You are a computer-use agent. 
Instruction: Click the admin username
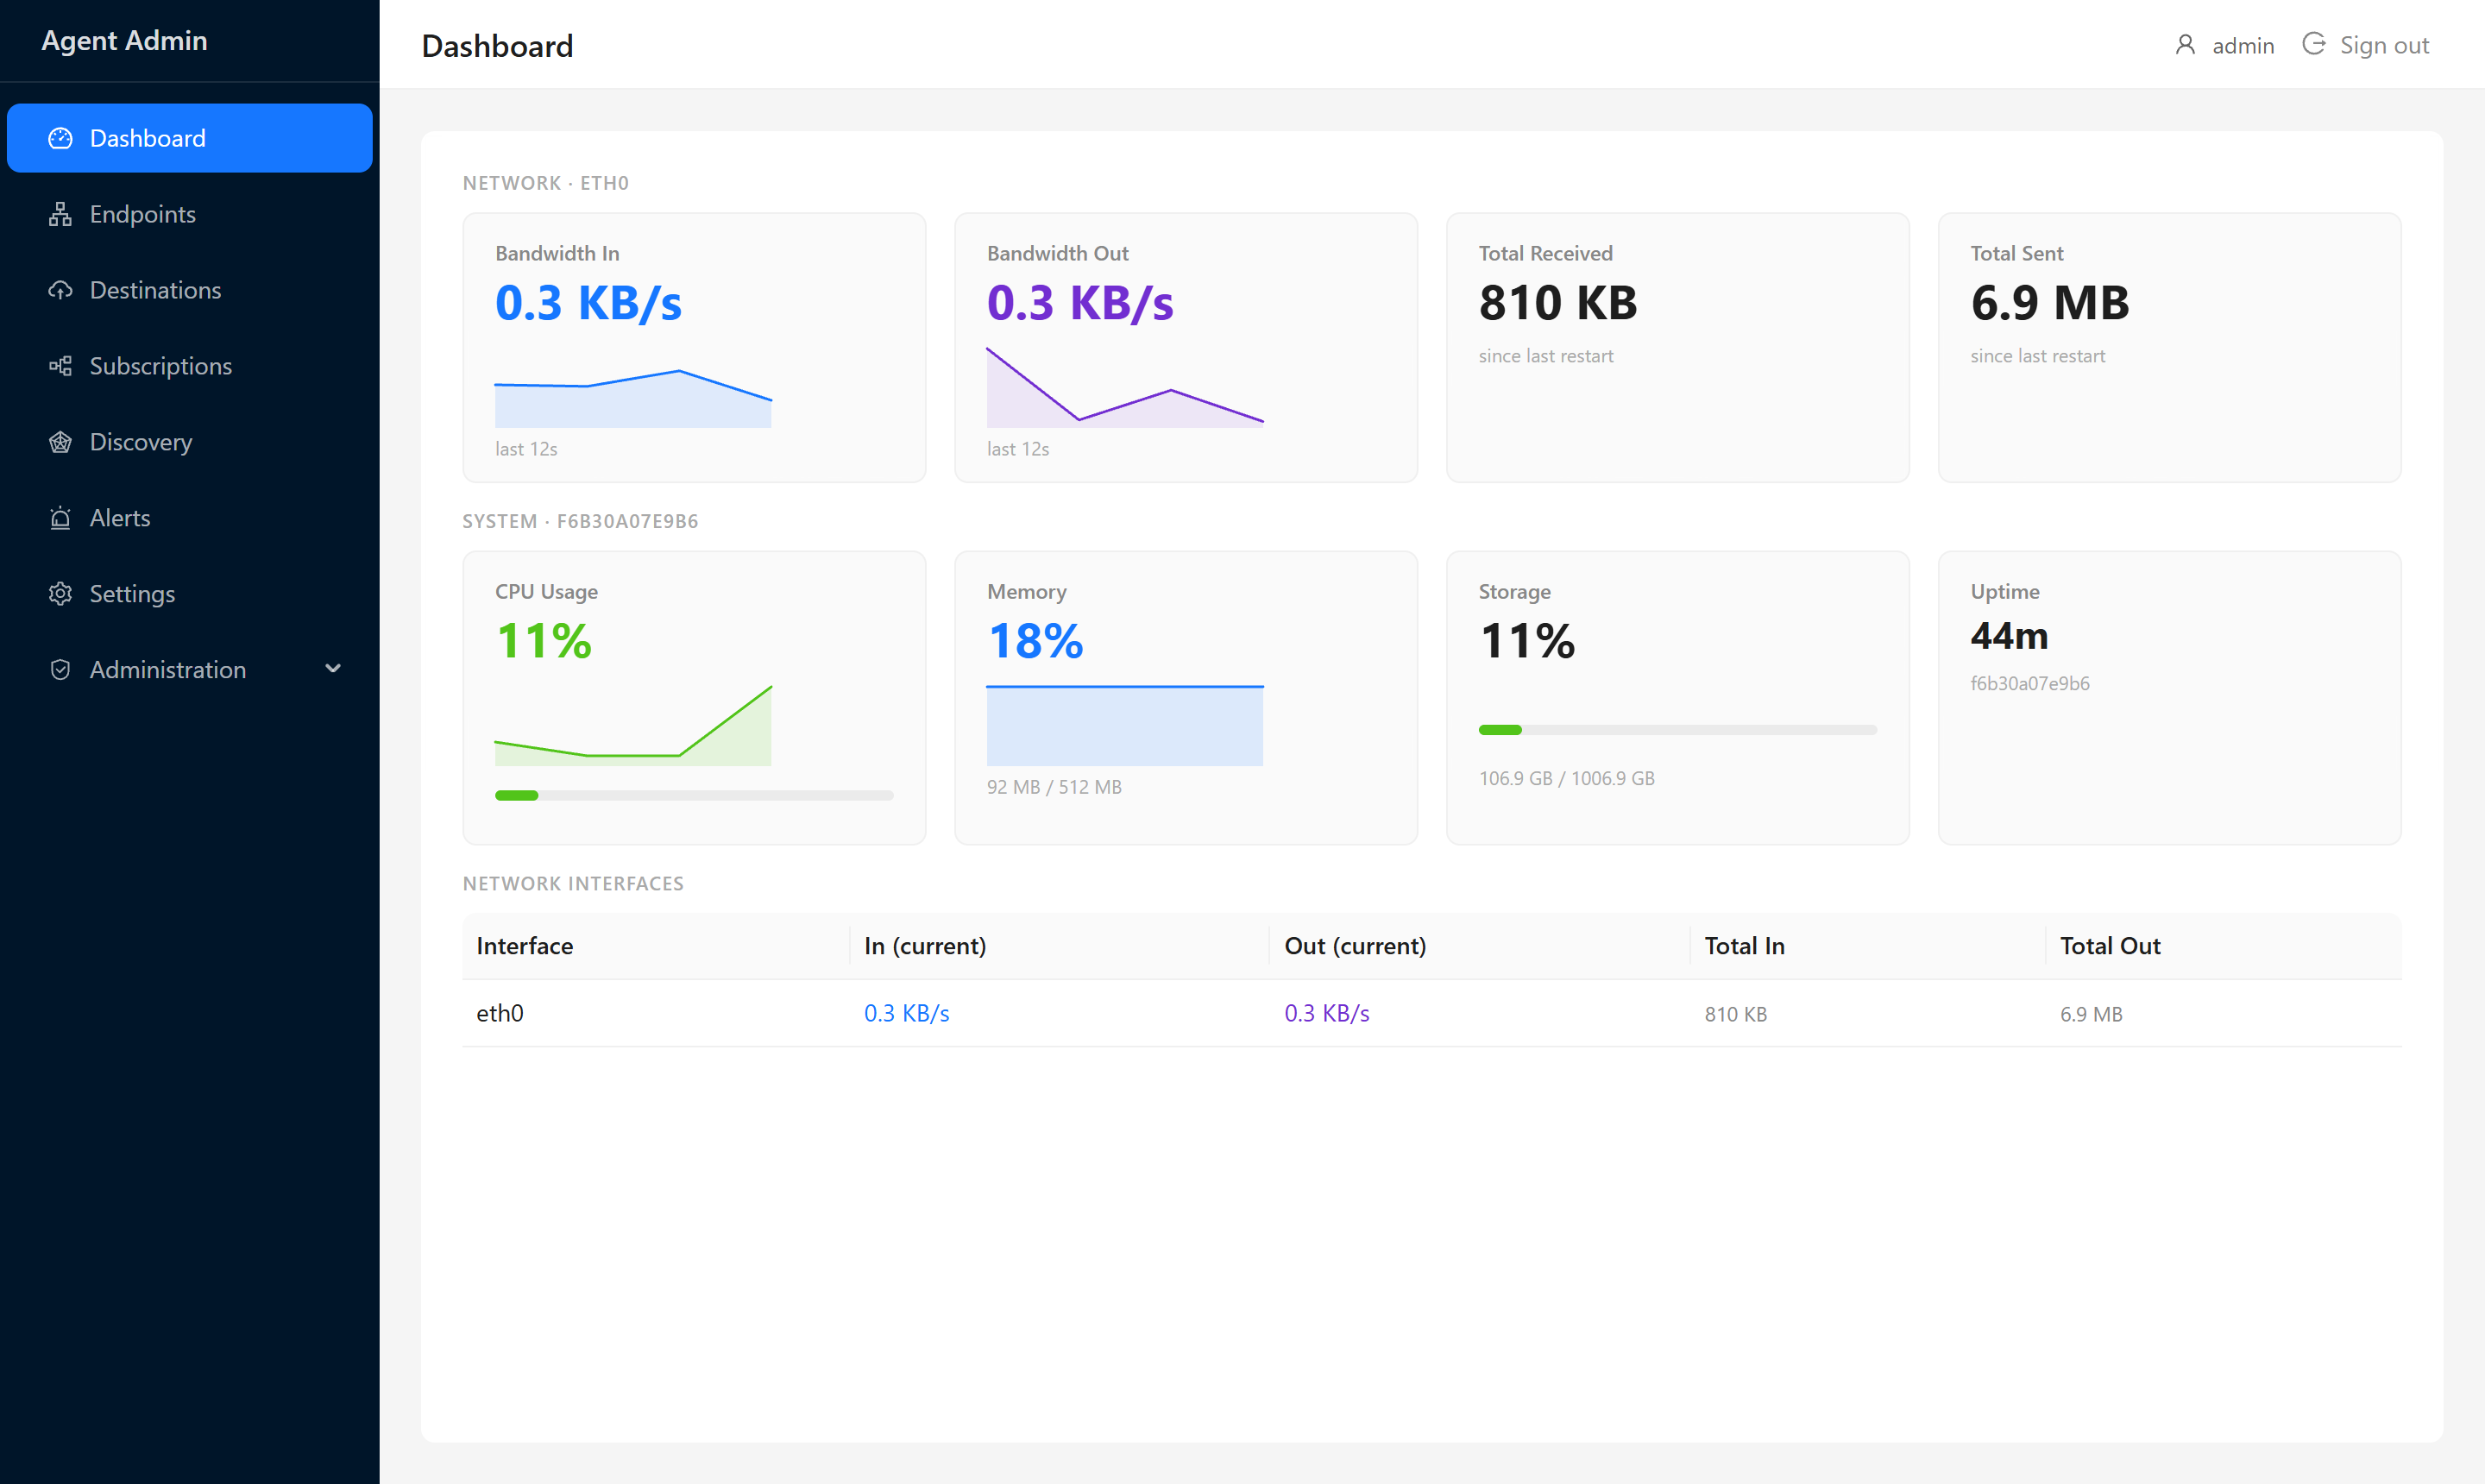(2243, 46)
